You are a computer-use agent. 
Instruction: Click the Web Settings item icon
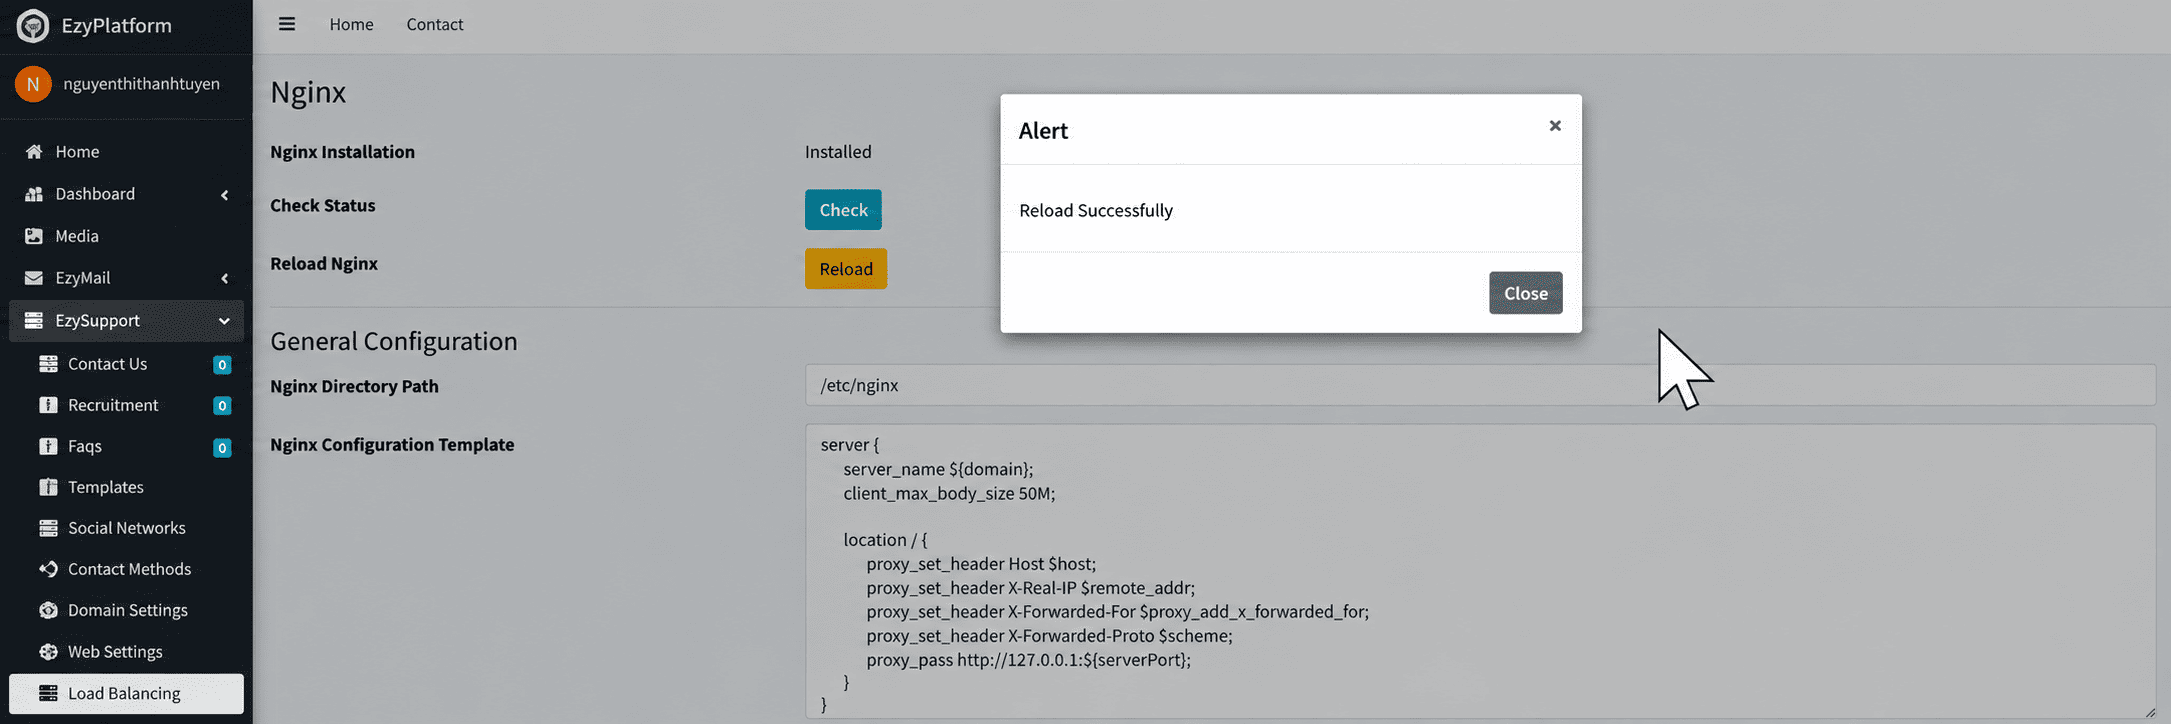48,652
